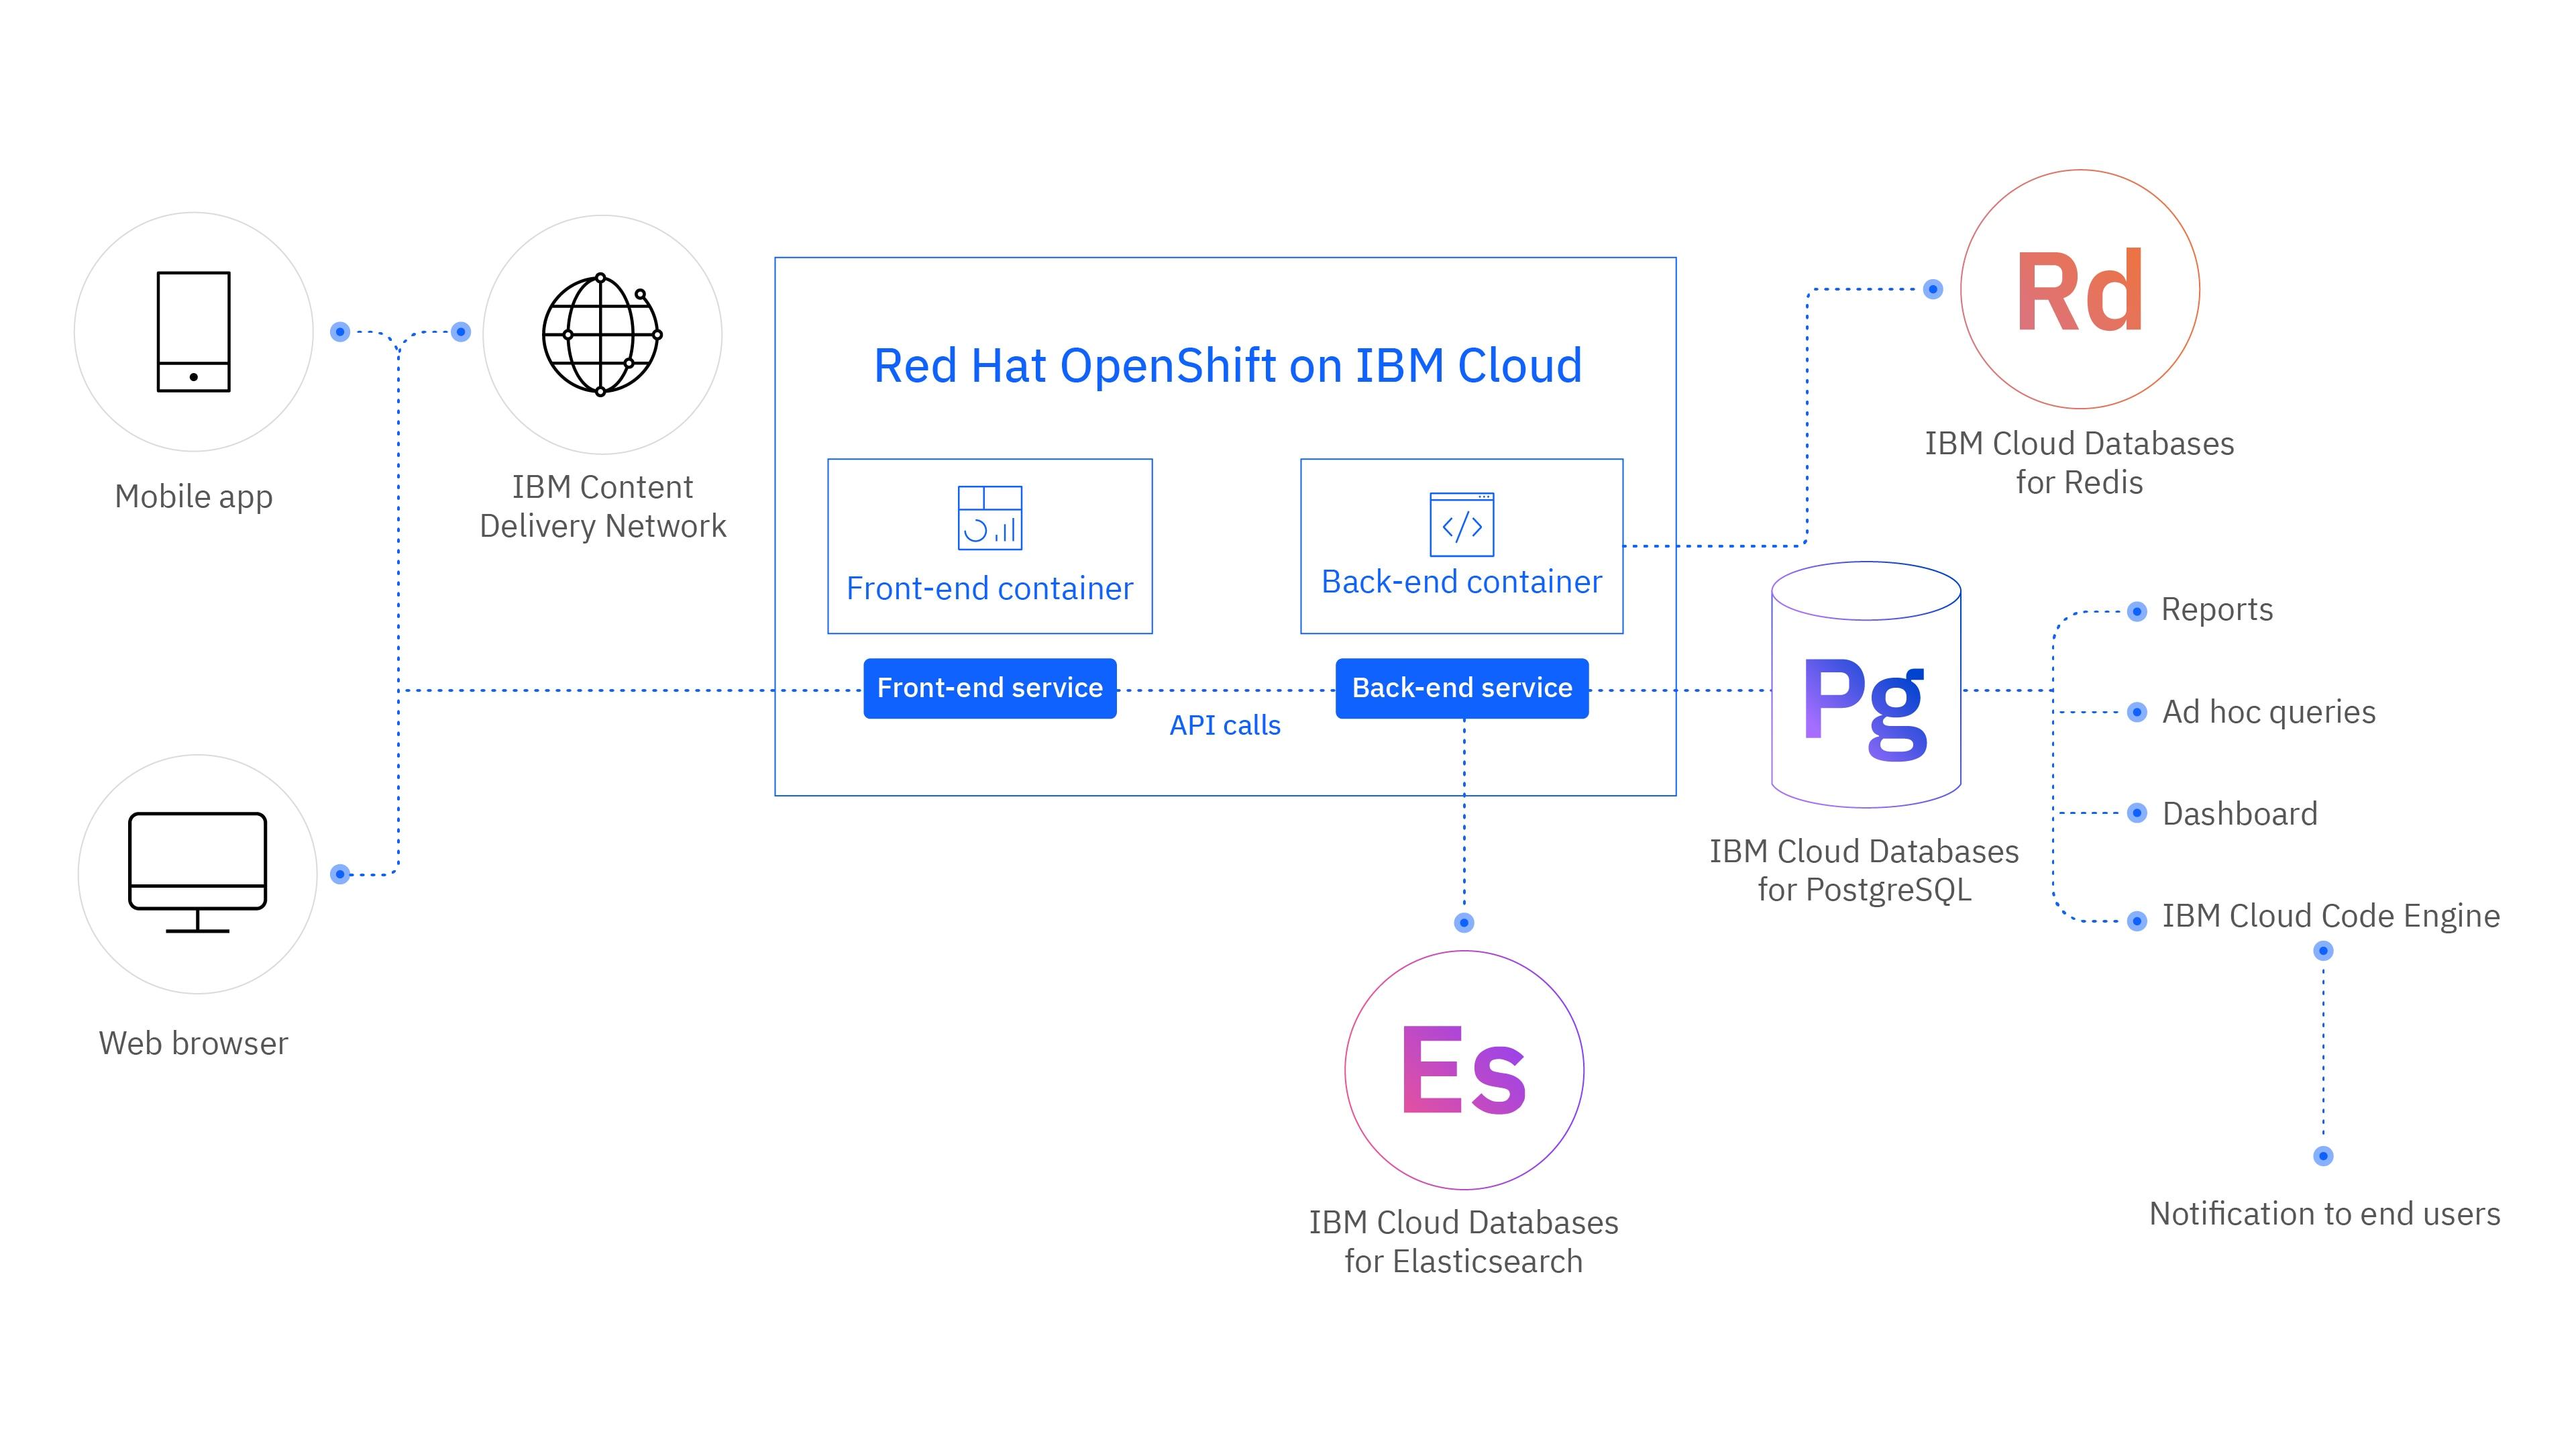Click the Notification to end users text
This screenshot has width=2576, height=1450.
click(x=2325, y=1214)
